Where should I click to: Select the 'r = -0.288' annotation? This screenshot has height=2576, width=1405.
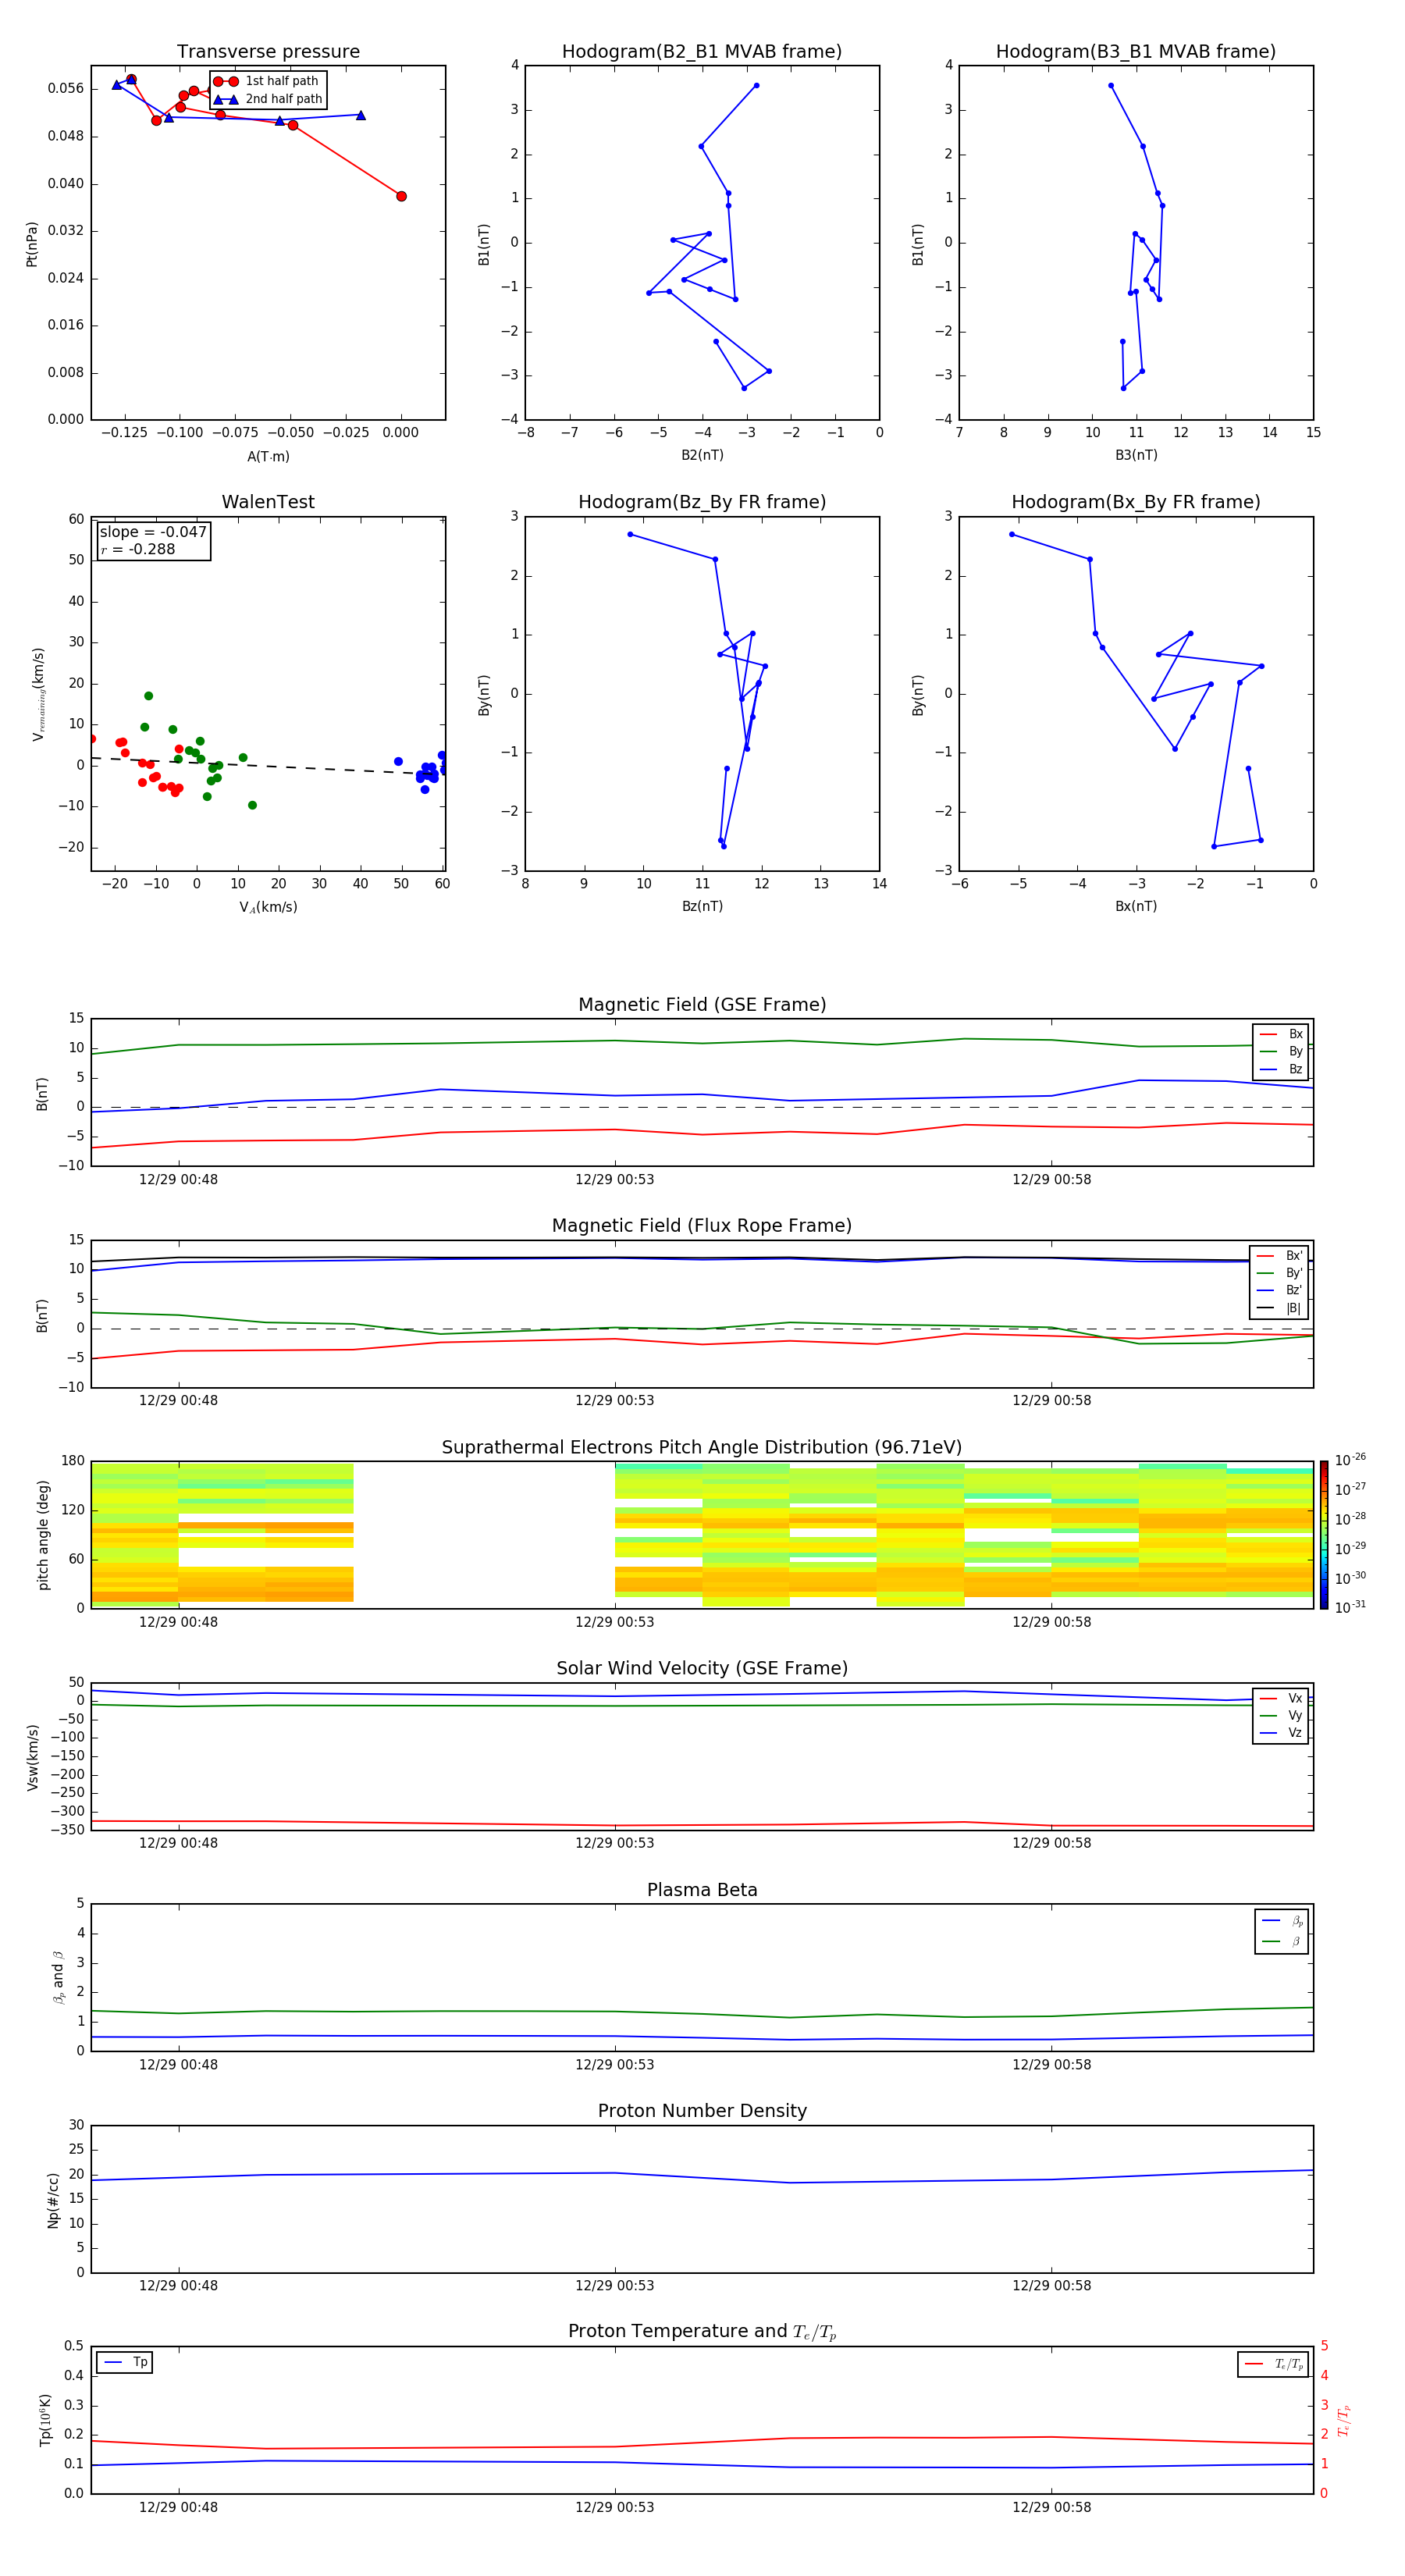137,550
